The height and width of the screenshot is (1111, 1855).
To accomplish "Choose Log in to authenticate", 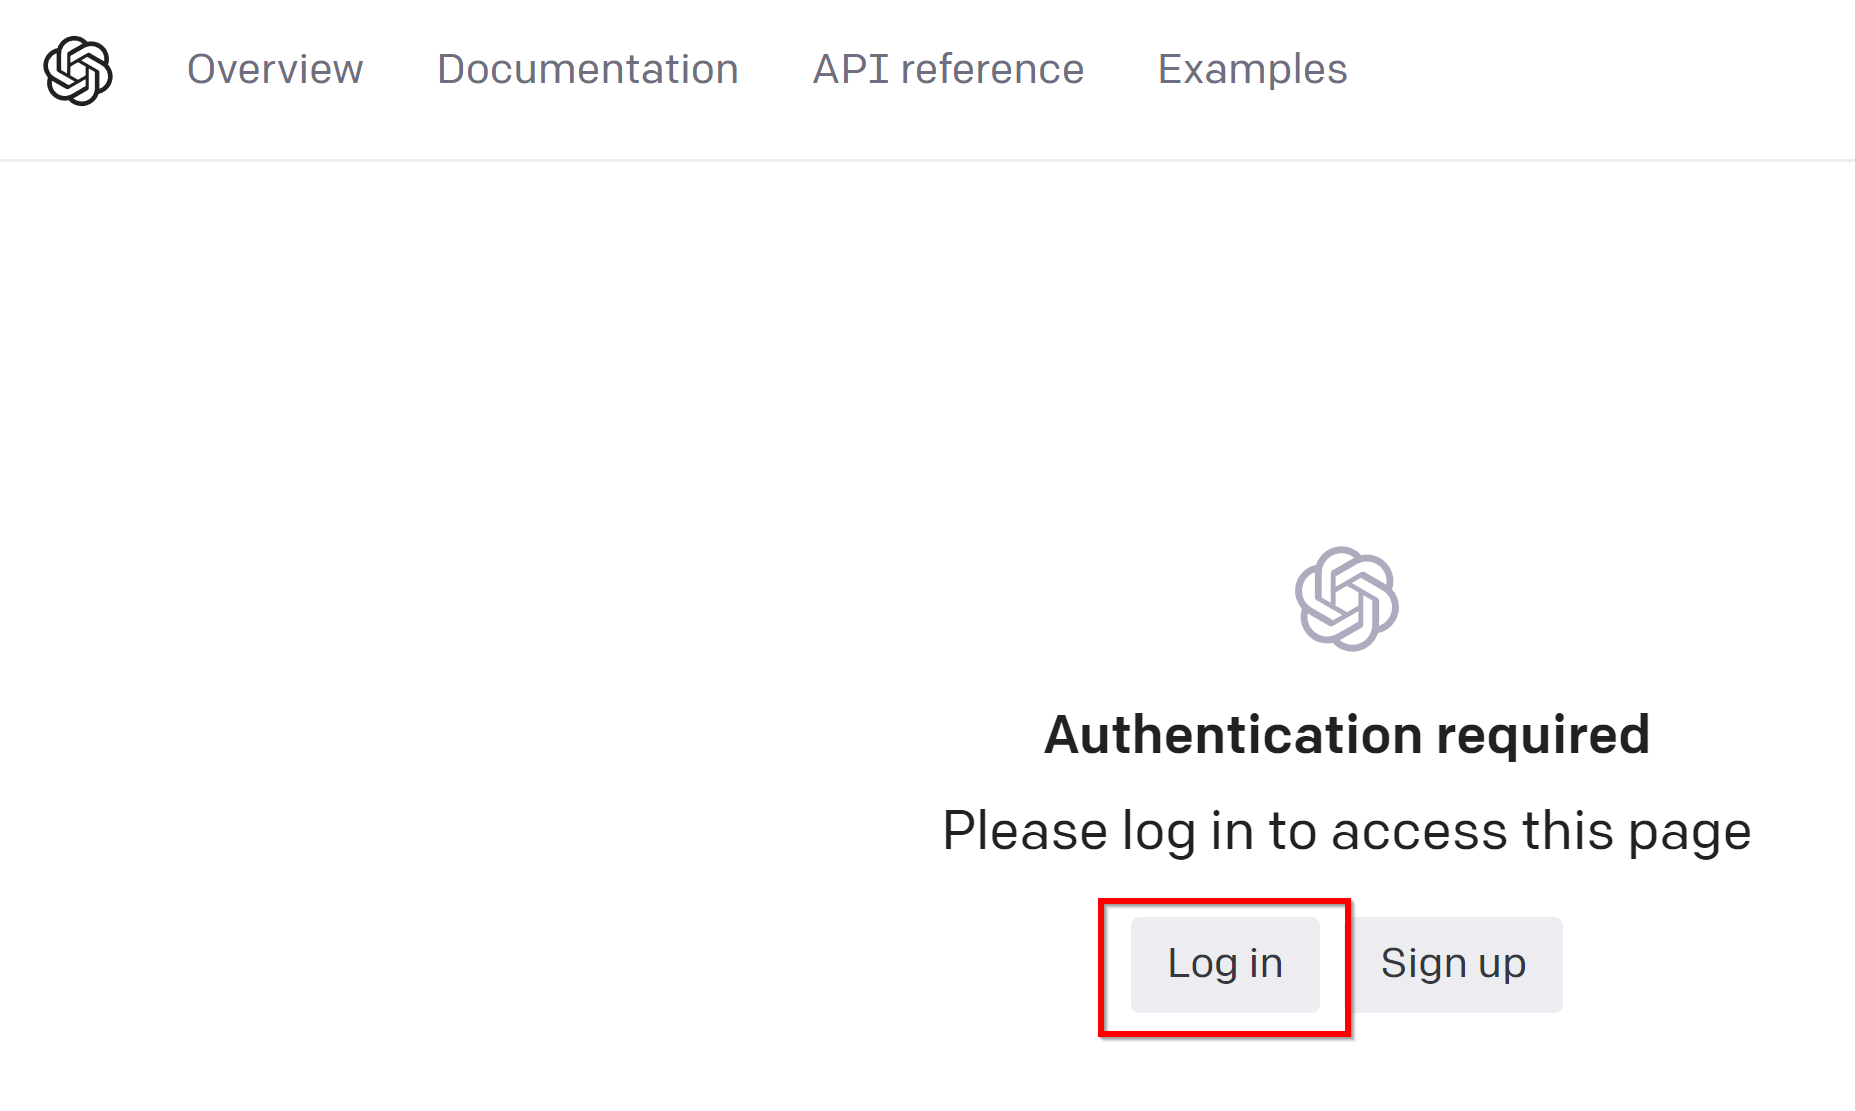I will tap(1225, 964).
